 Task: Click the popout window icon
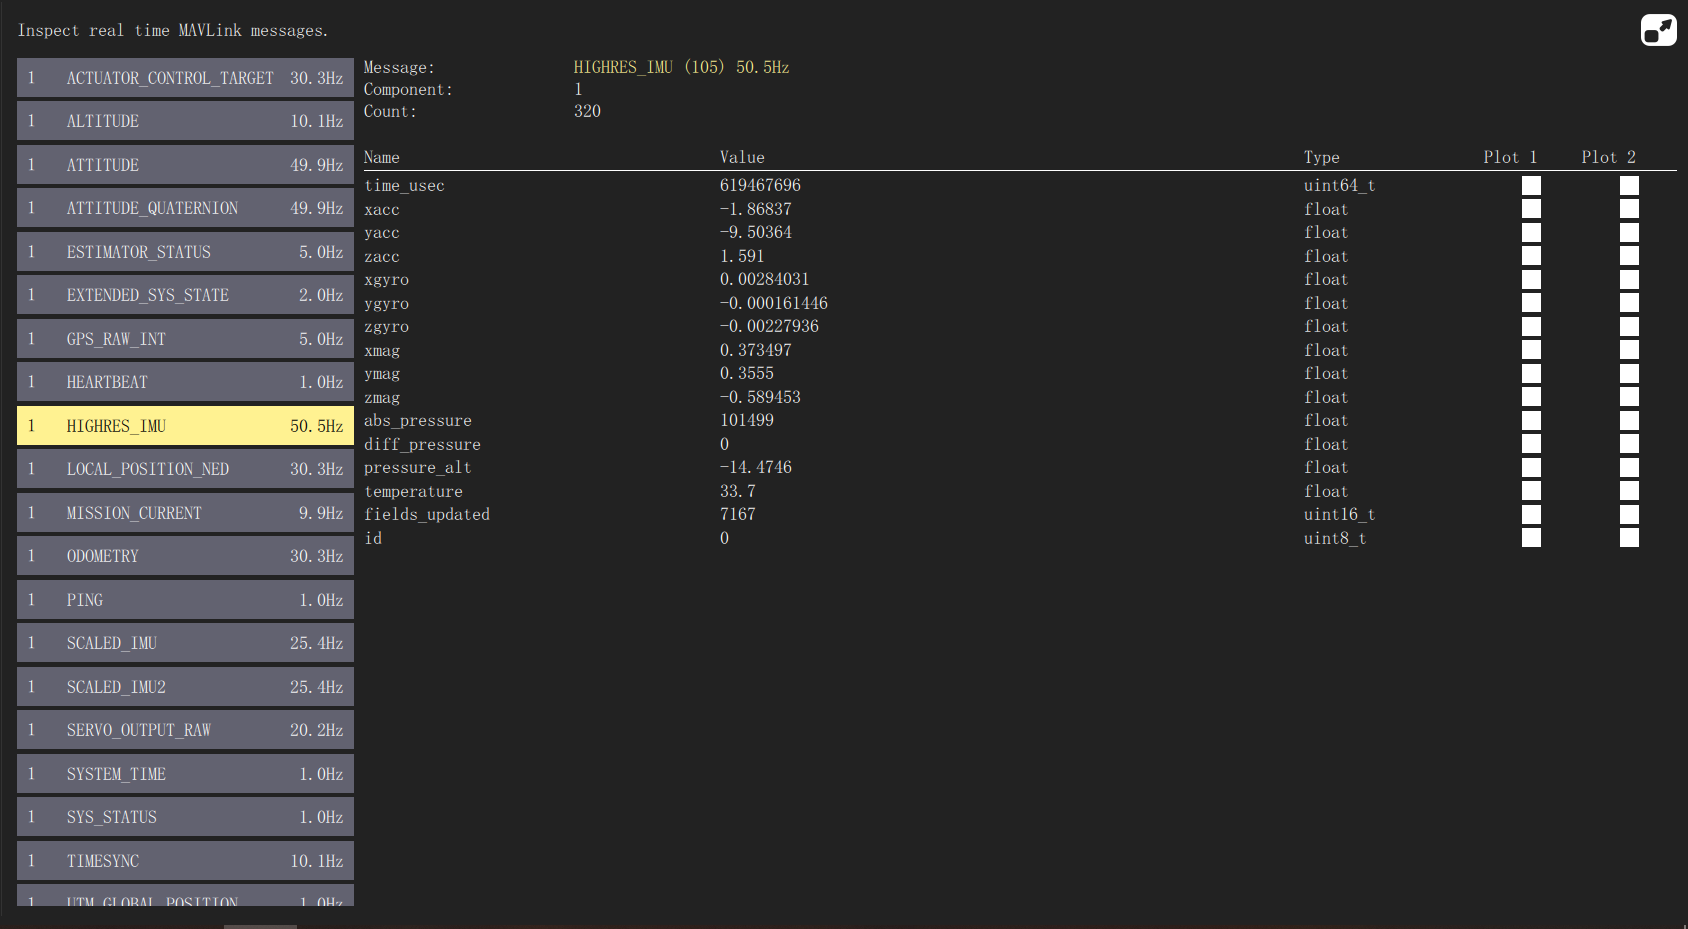point(1658,30)
